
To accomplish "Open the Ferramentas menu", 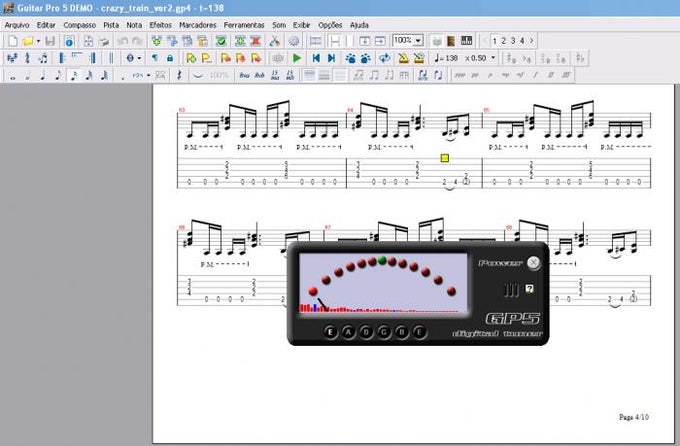I will 244,25.
